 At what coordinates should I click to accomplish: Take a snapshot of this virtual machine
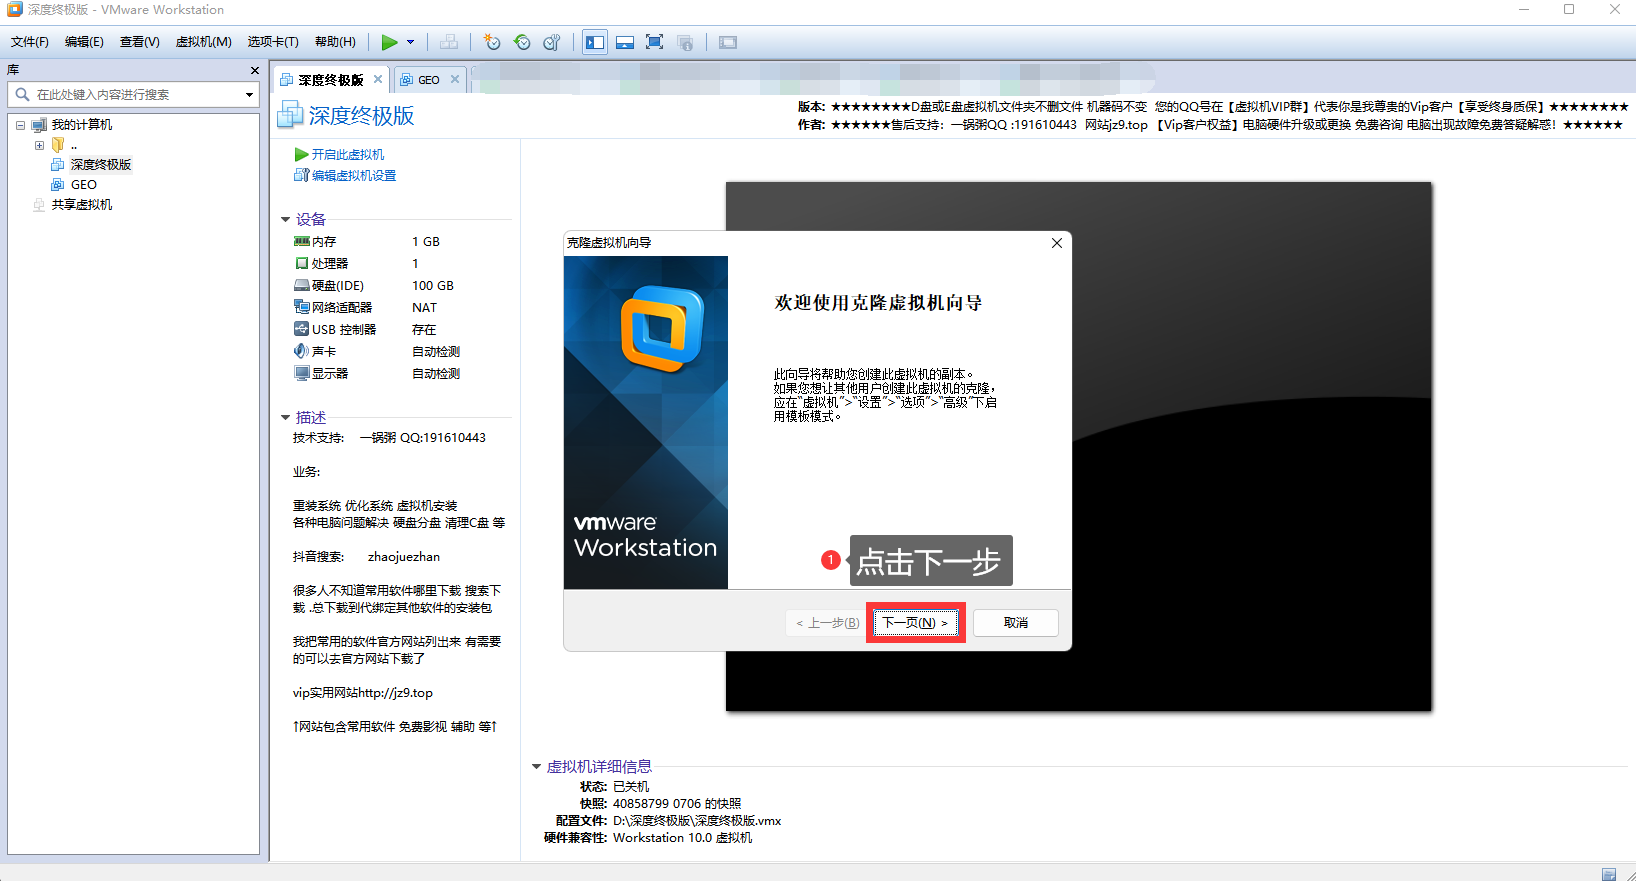tap(491, 42)
